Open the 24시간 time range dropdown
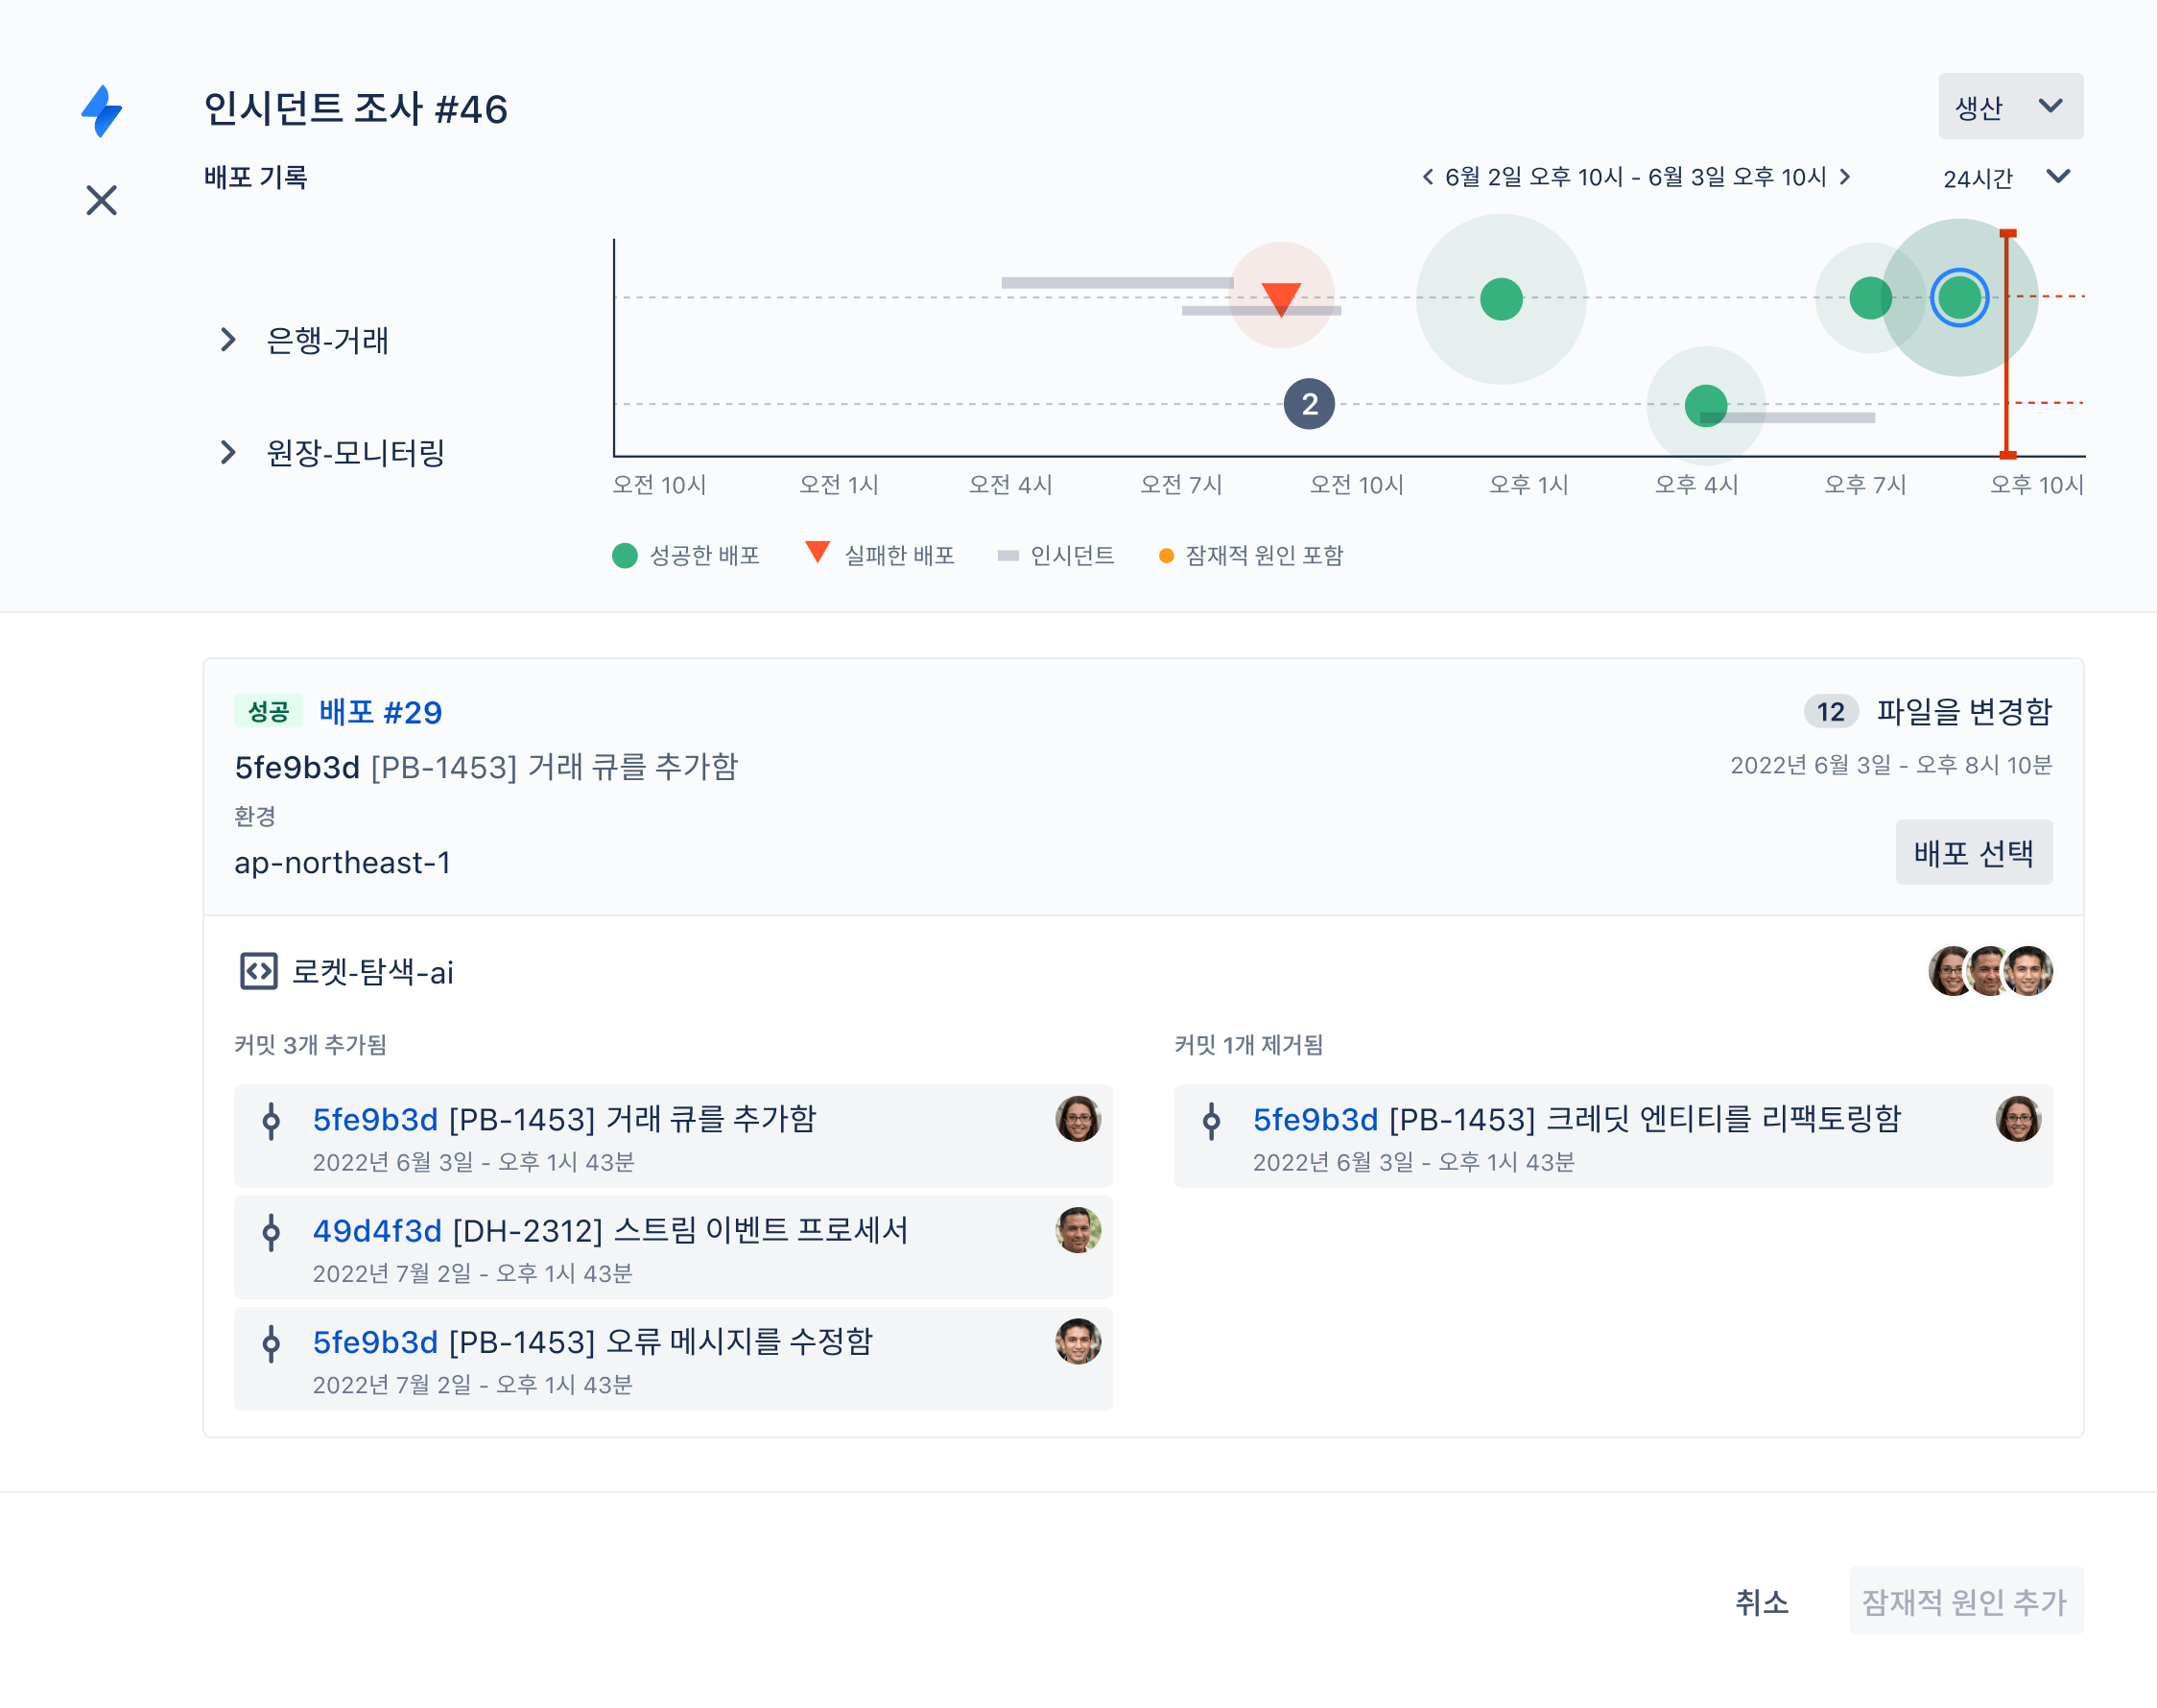Image resolution: width=2157 pixels, height=1708 pixels. click(2005, 178)
